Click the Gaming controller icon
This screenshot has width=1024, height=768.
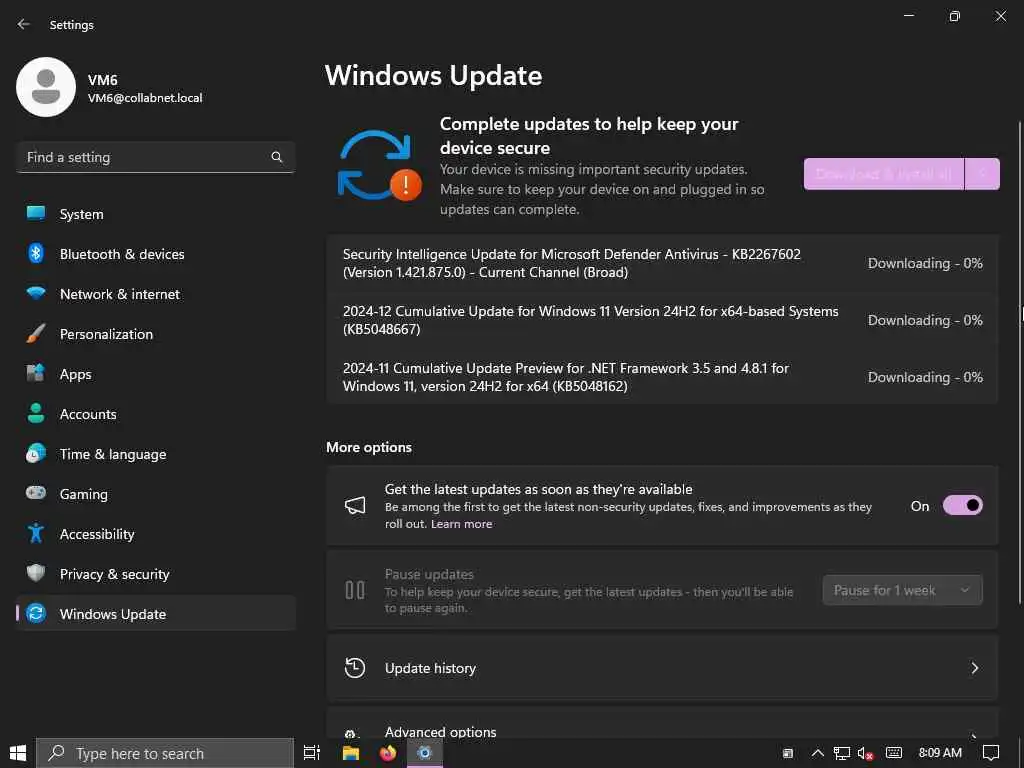click(36, 493)
